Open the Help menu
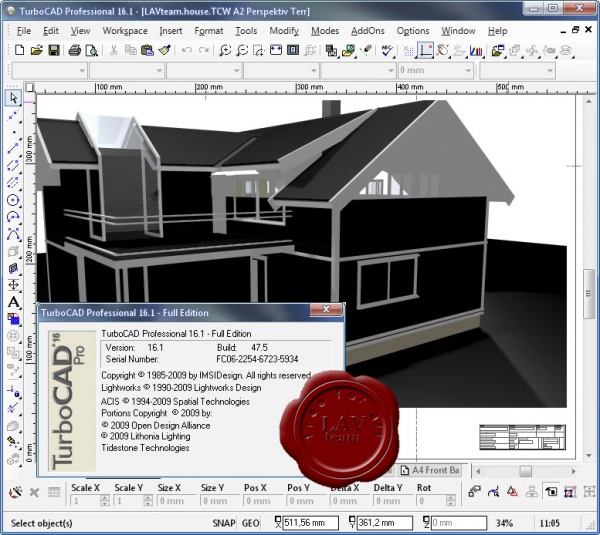 (497, 31)
